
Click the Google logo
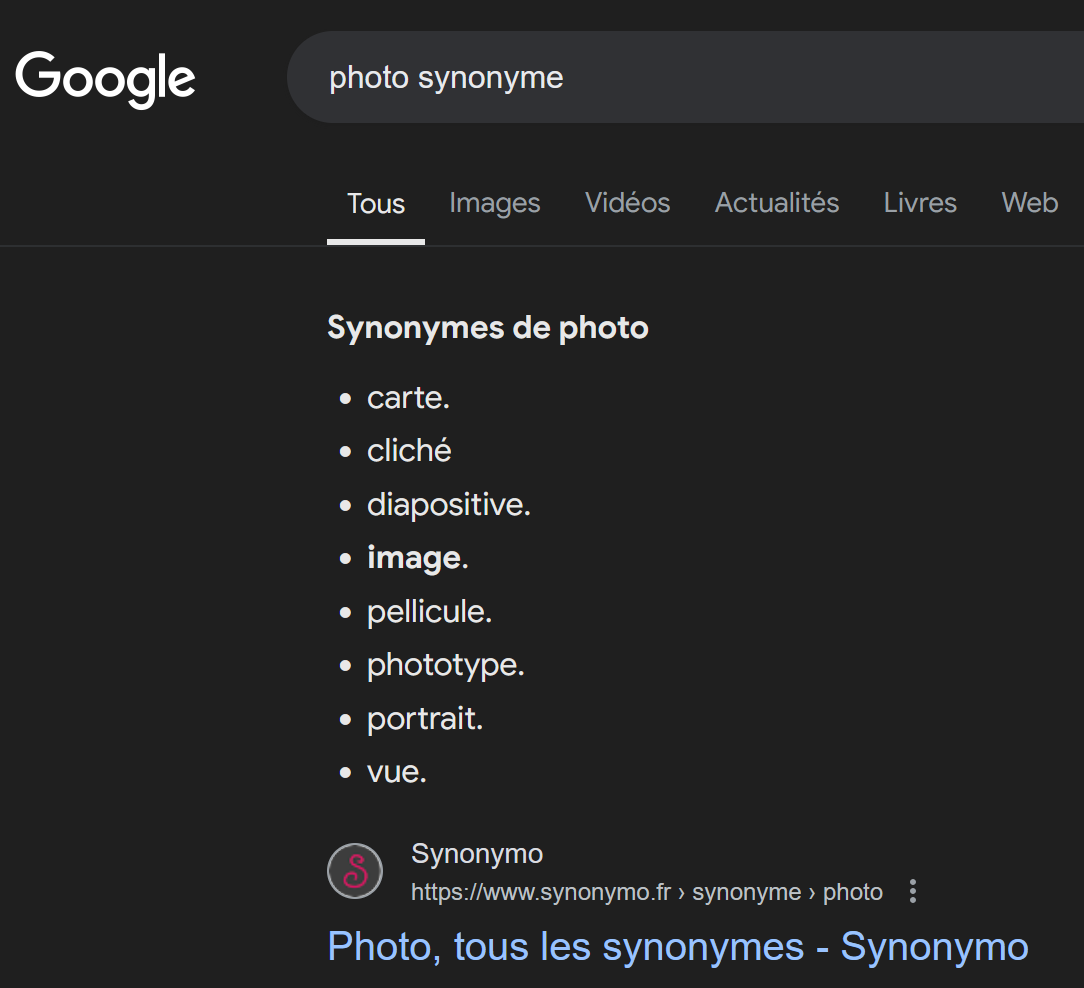tap(105, 78)
